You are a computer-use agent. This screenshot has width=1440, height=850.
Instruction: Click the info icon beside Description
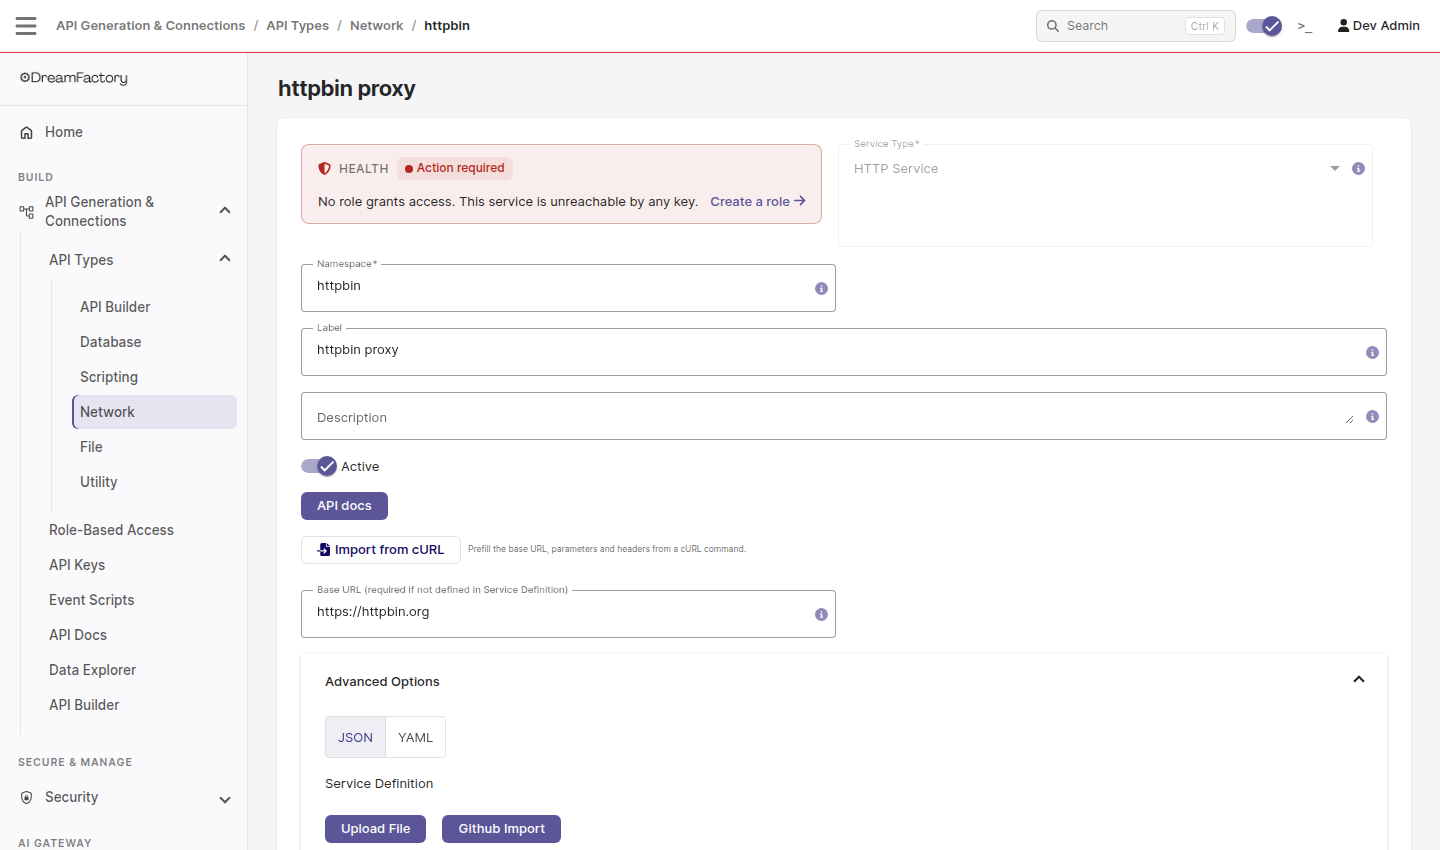(1372, 416)
